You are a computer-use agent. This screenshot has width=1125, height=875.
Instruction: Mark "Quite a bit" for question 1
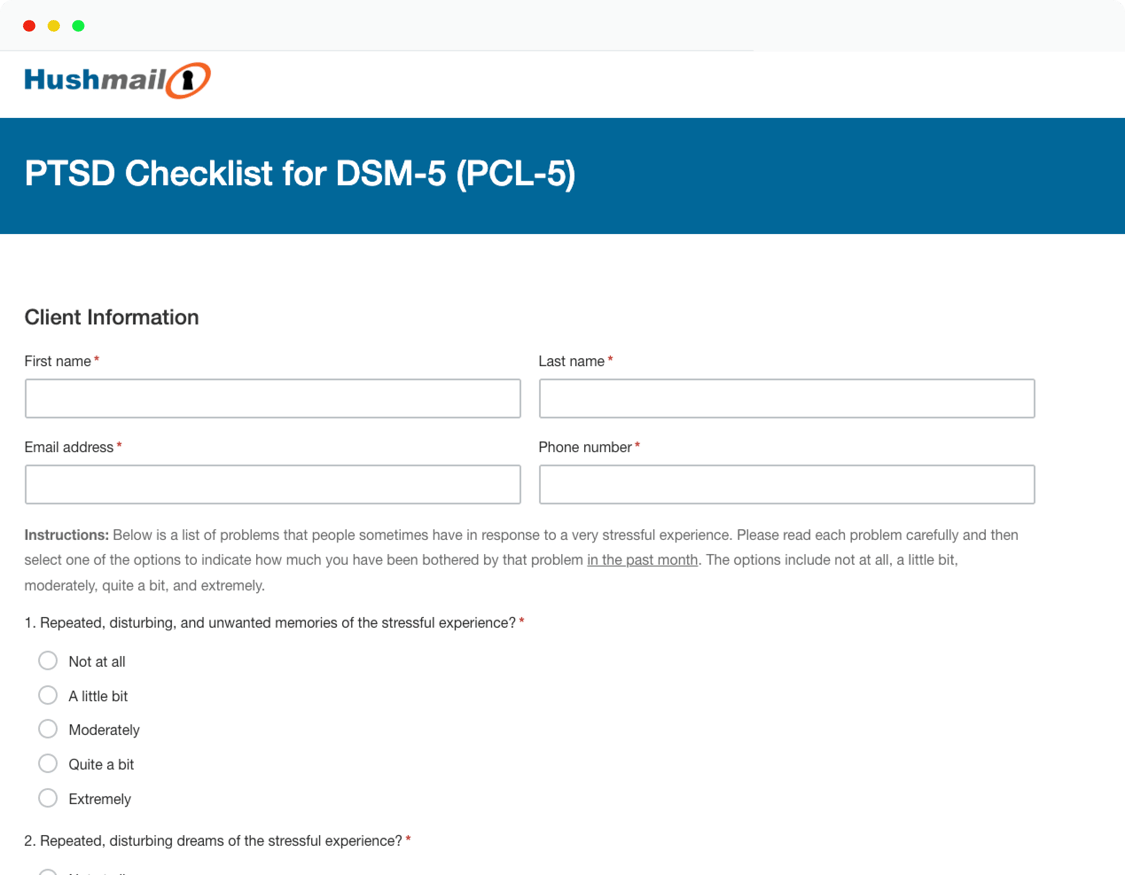(x=48, y=764)
